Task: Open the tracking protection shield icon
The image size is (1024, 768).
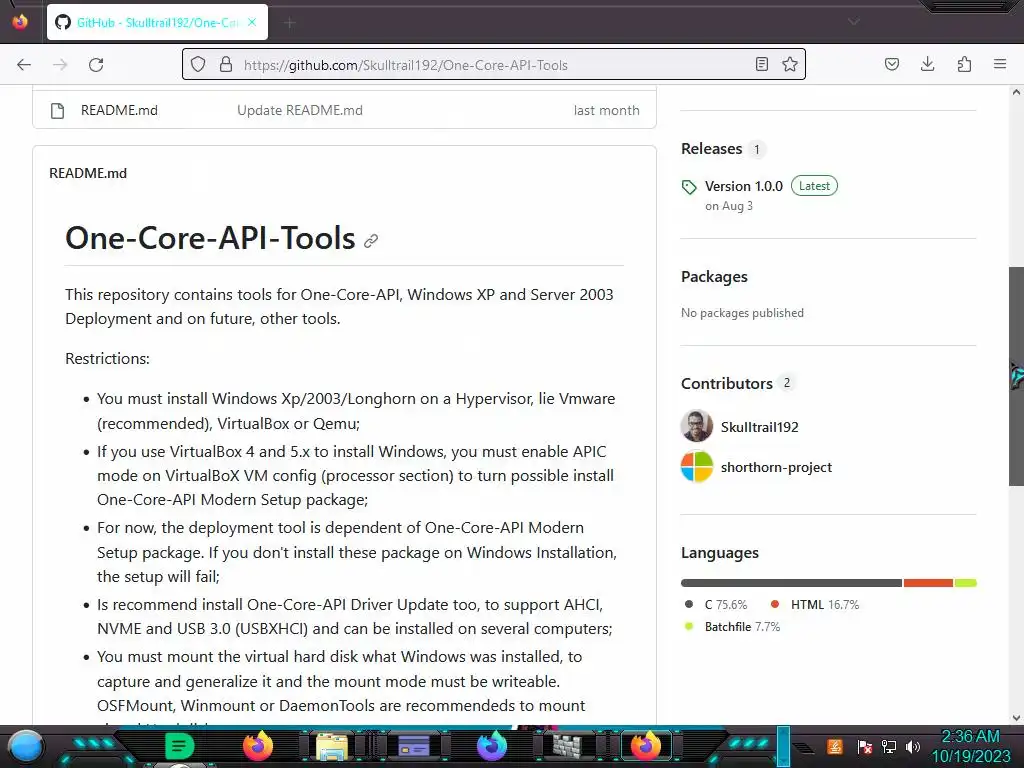Action: coord(198,65)
